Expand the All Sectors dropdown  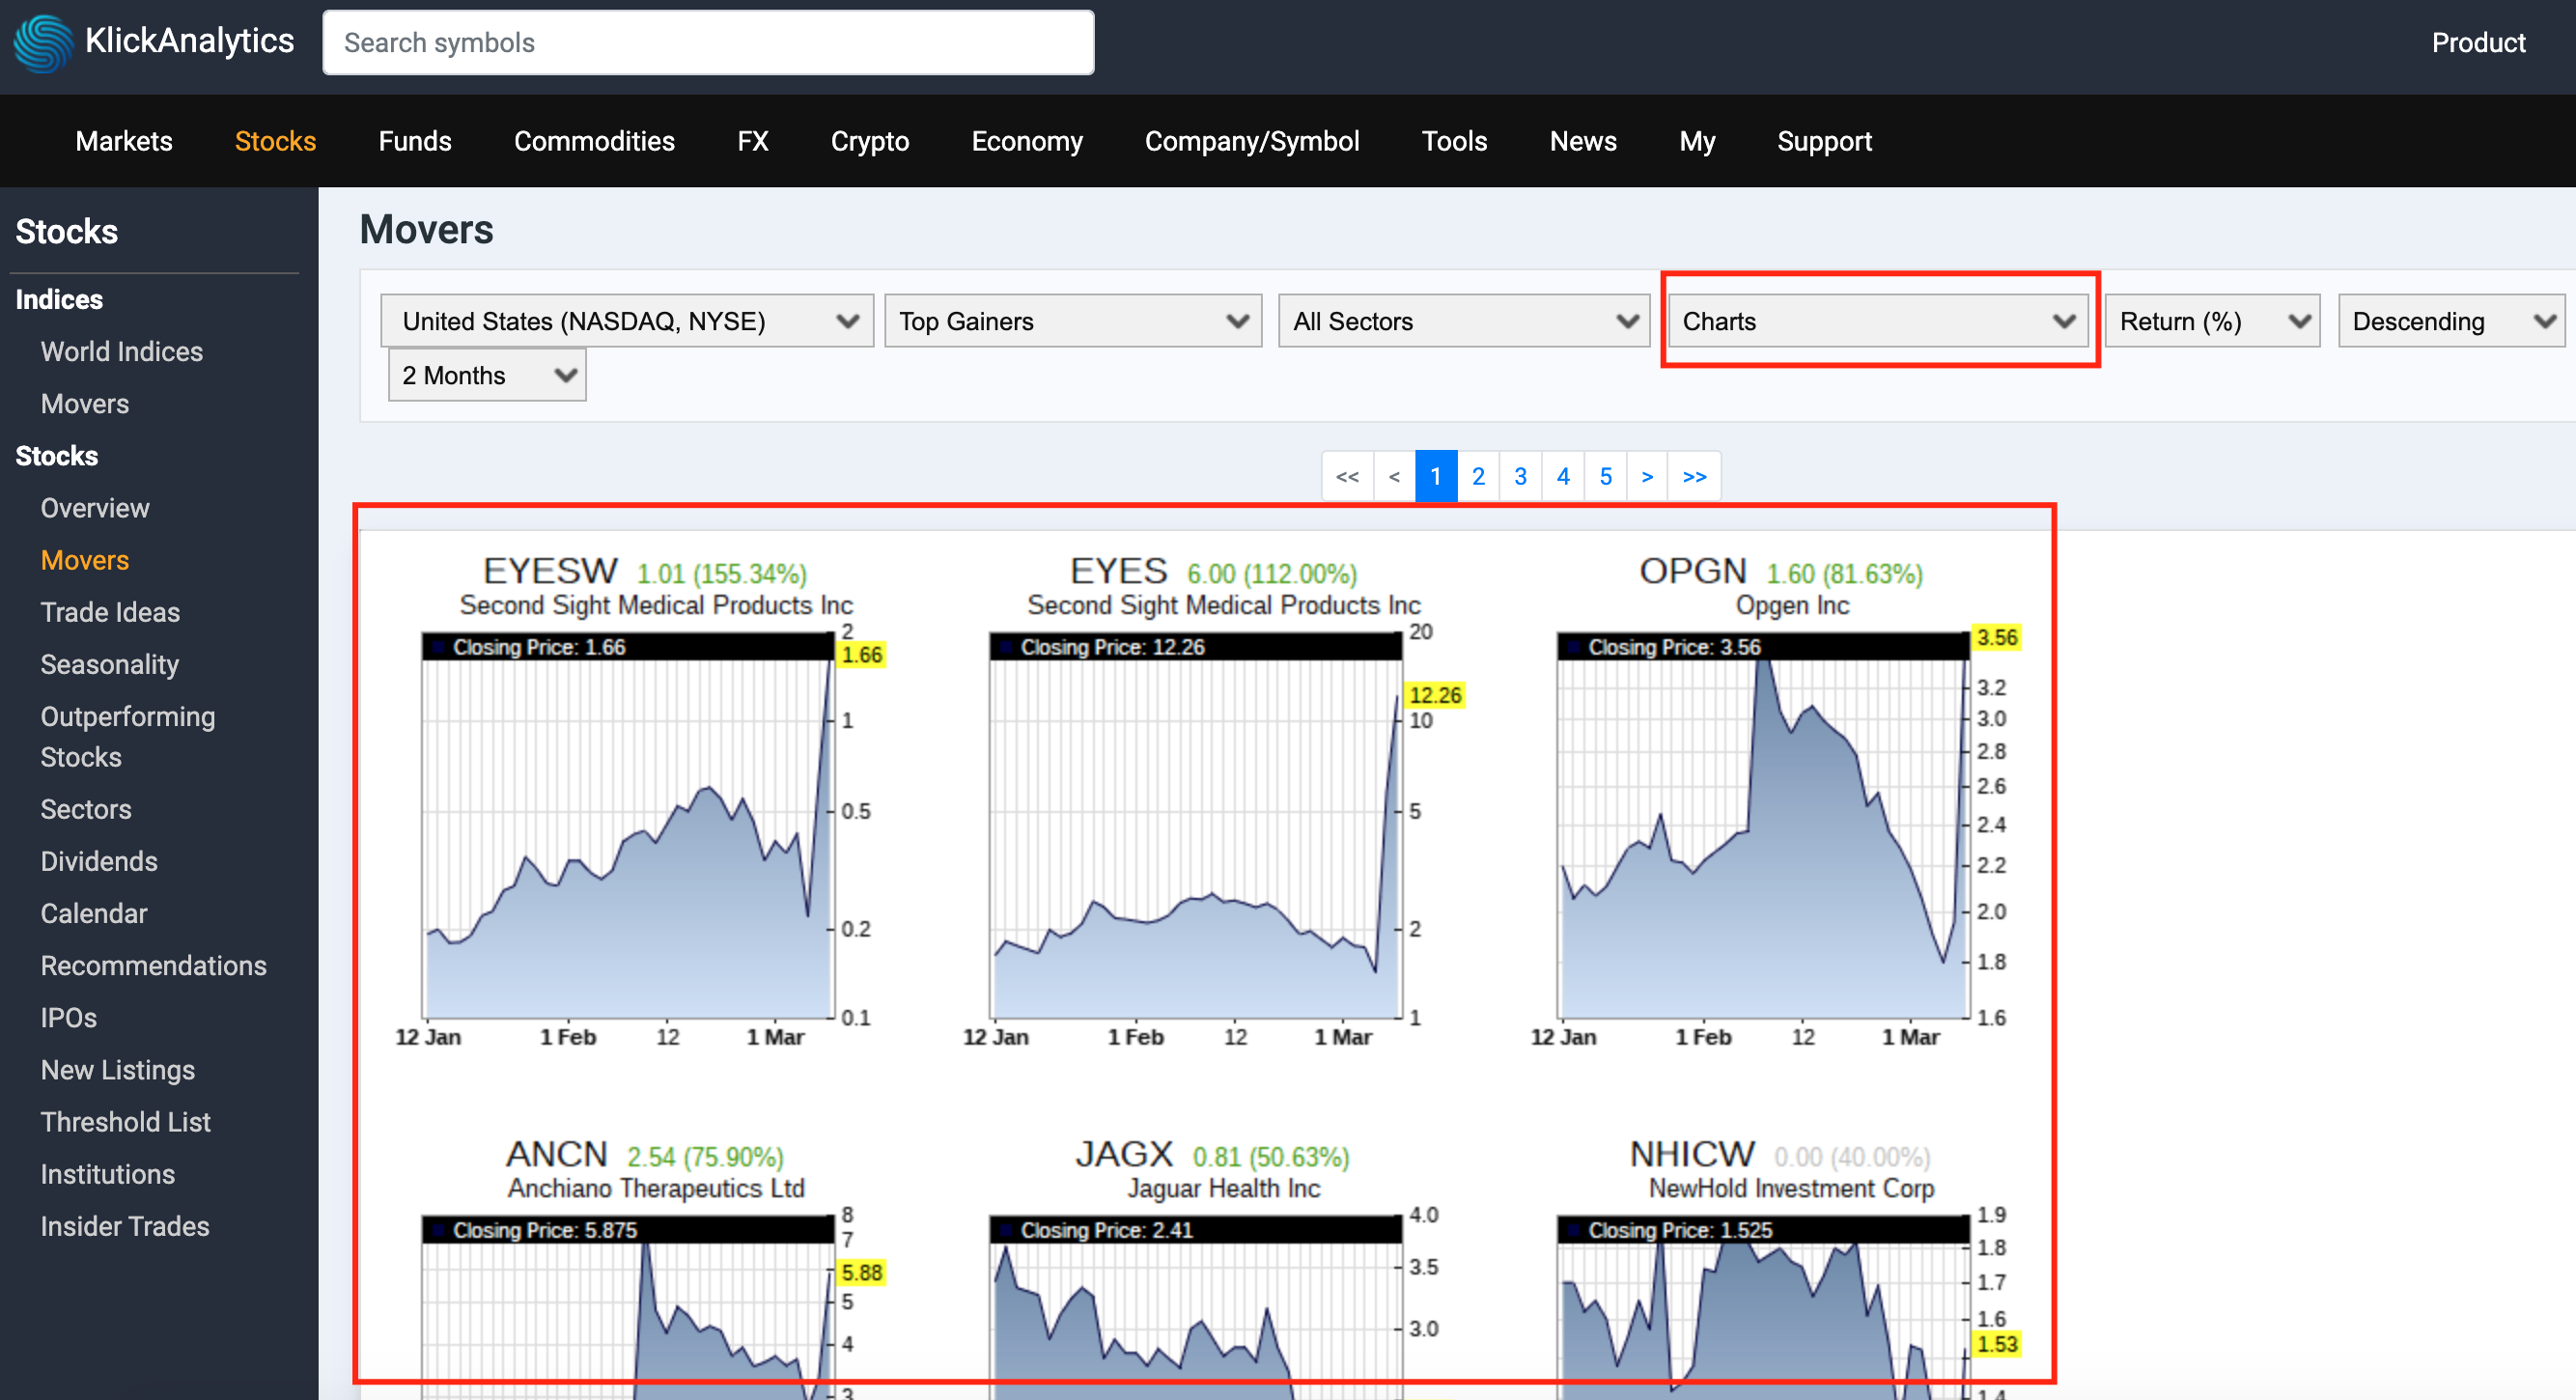1464,321
